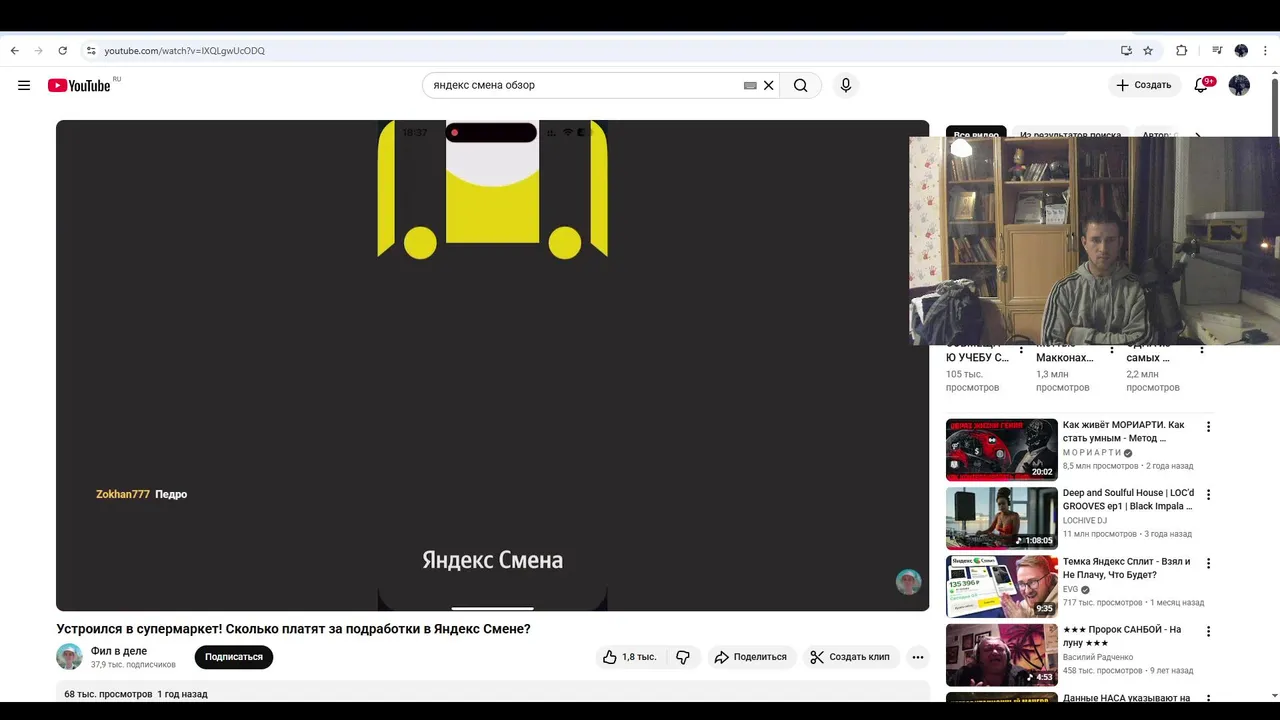Screen dimensions: 1280x720
Task: Click the Яндекс Сплит video thumbnail
Action: [1001, 587]
